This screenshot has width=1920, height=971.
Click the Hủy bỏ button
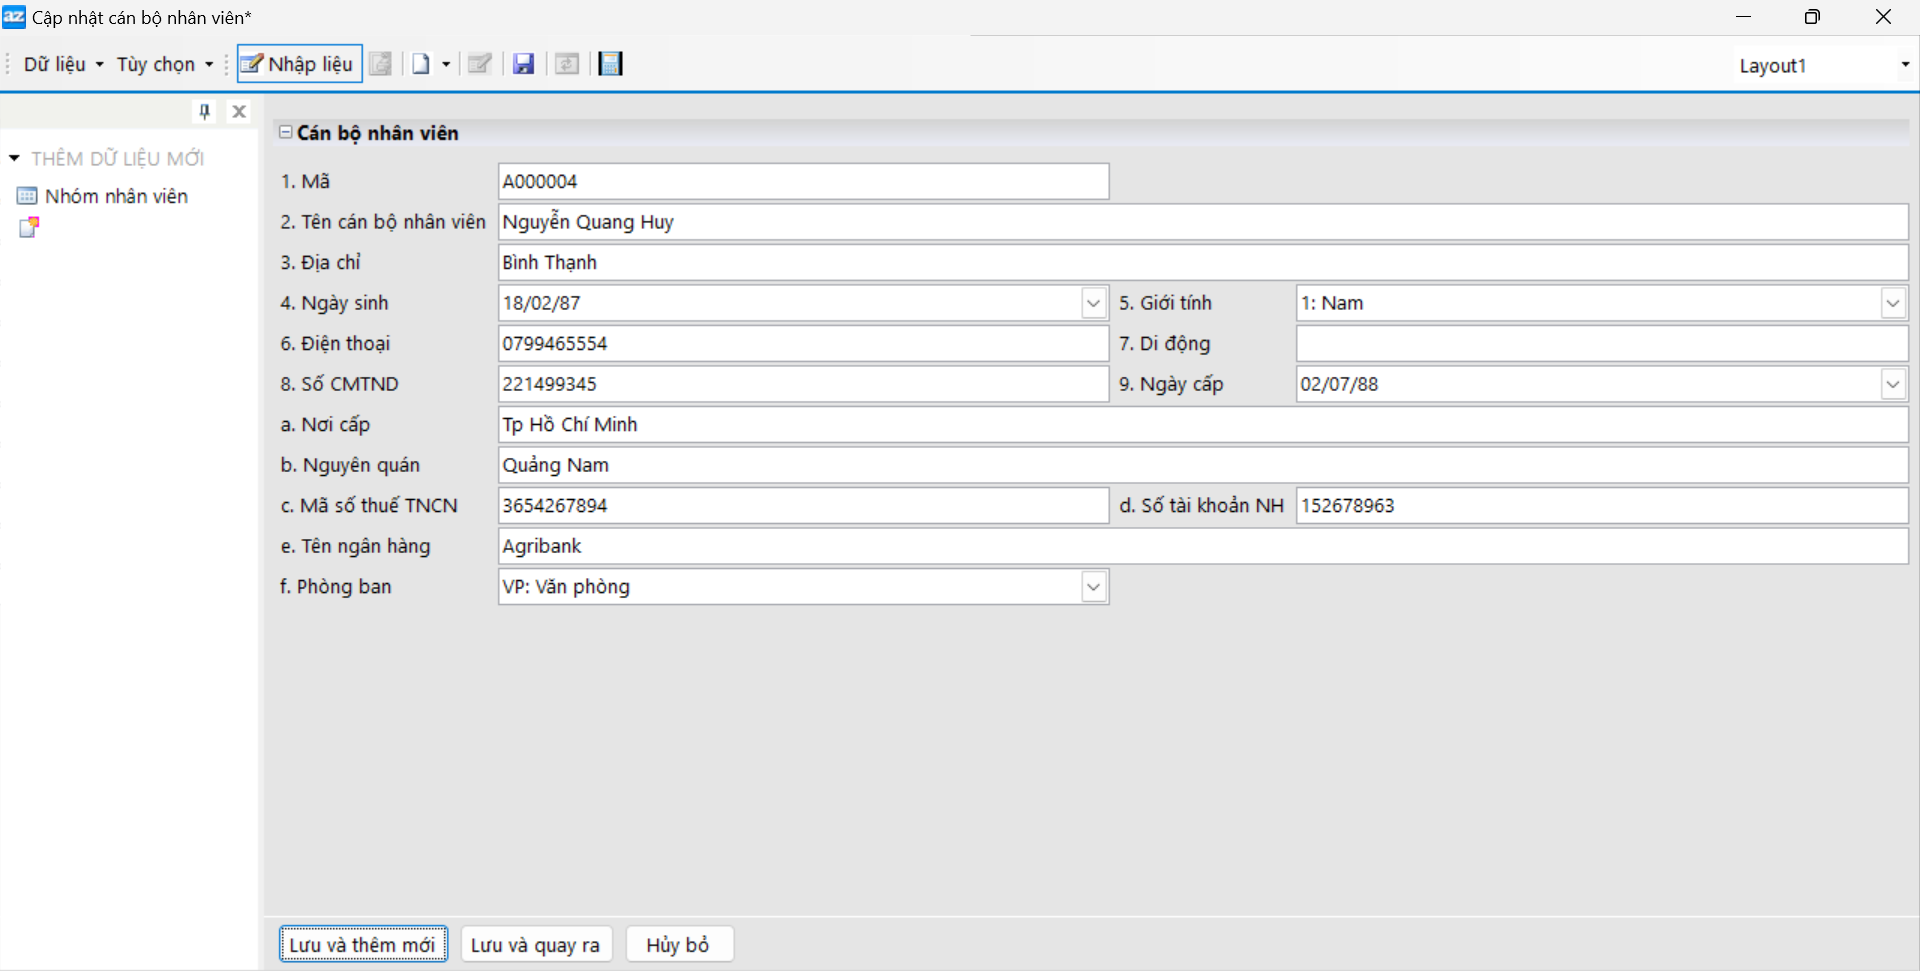pyautogui.click(x=679, y=945)
